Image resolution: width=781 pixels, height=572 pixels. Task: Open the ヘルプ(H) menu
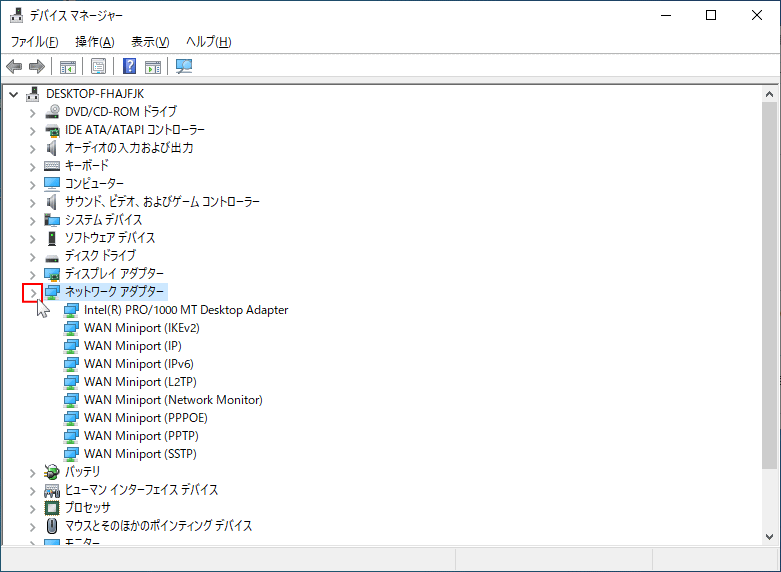pyautogui.click(x=209, y=42)
